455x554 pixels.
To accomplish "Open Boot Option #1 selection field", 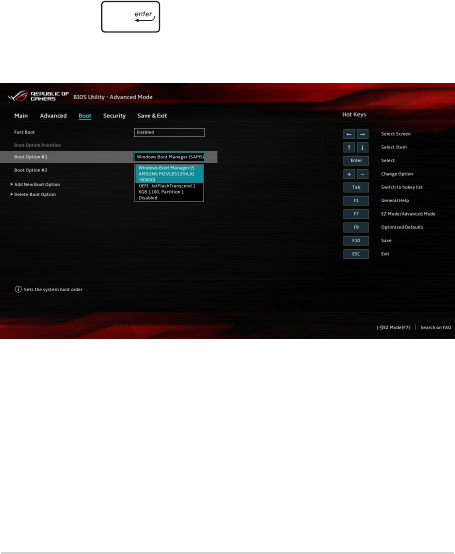I will click(x=169, y=157).
